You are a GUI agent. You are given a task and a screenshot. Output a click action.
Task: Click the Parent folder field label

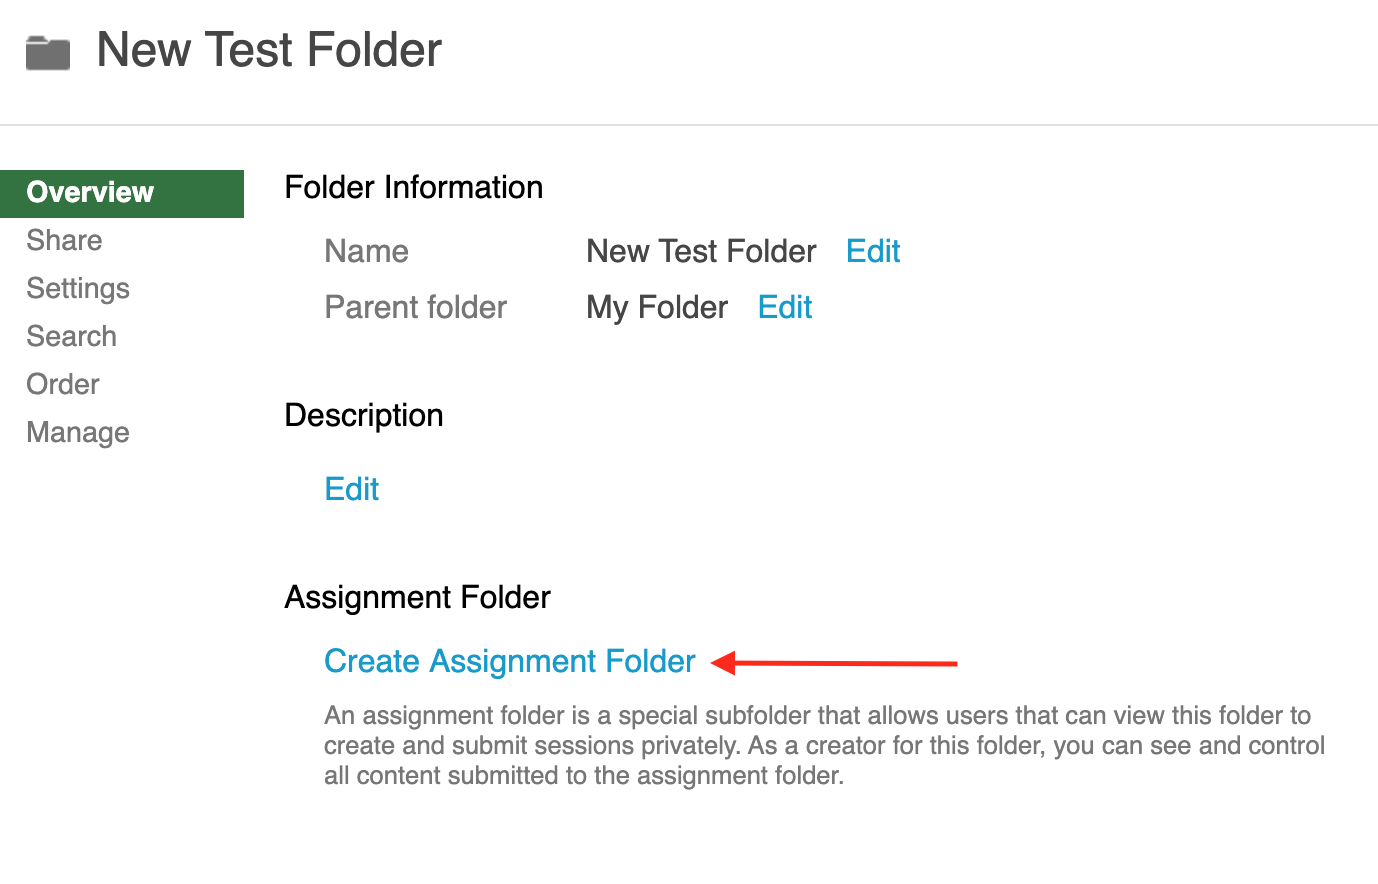[x=416, y=307]
